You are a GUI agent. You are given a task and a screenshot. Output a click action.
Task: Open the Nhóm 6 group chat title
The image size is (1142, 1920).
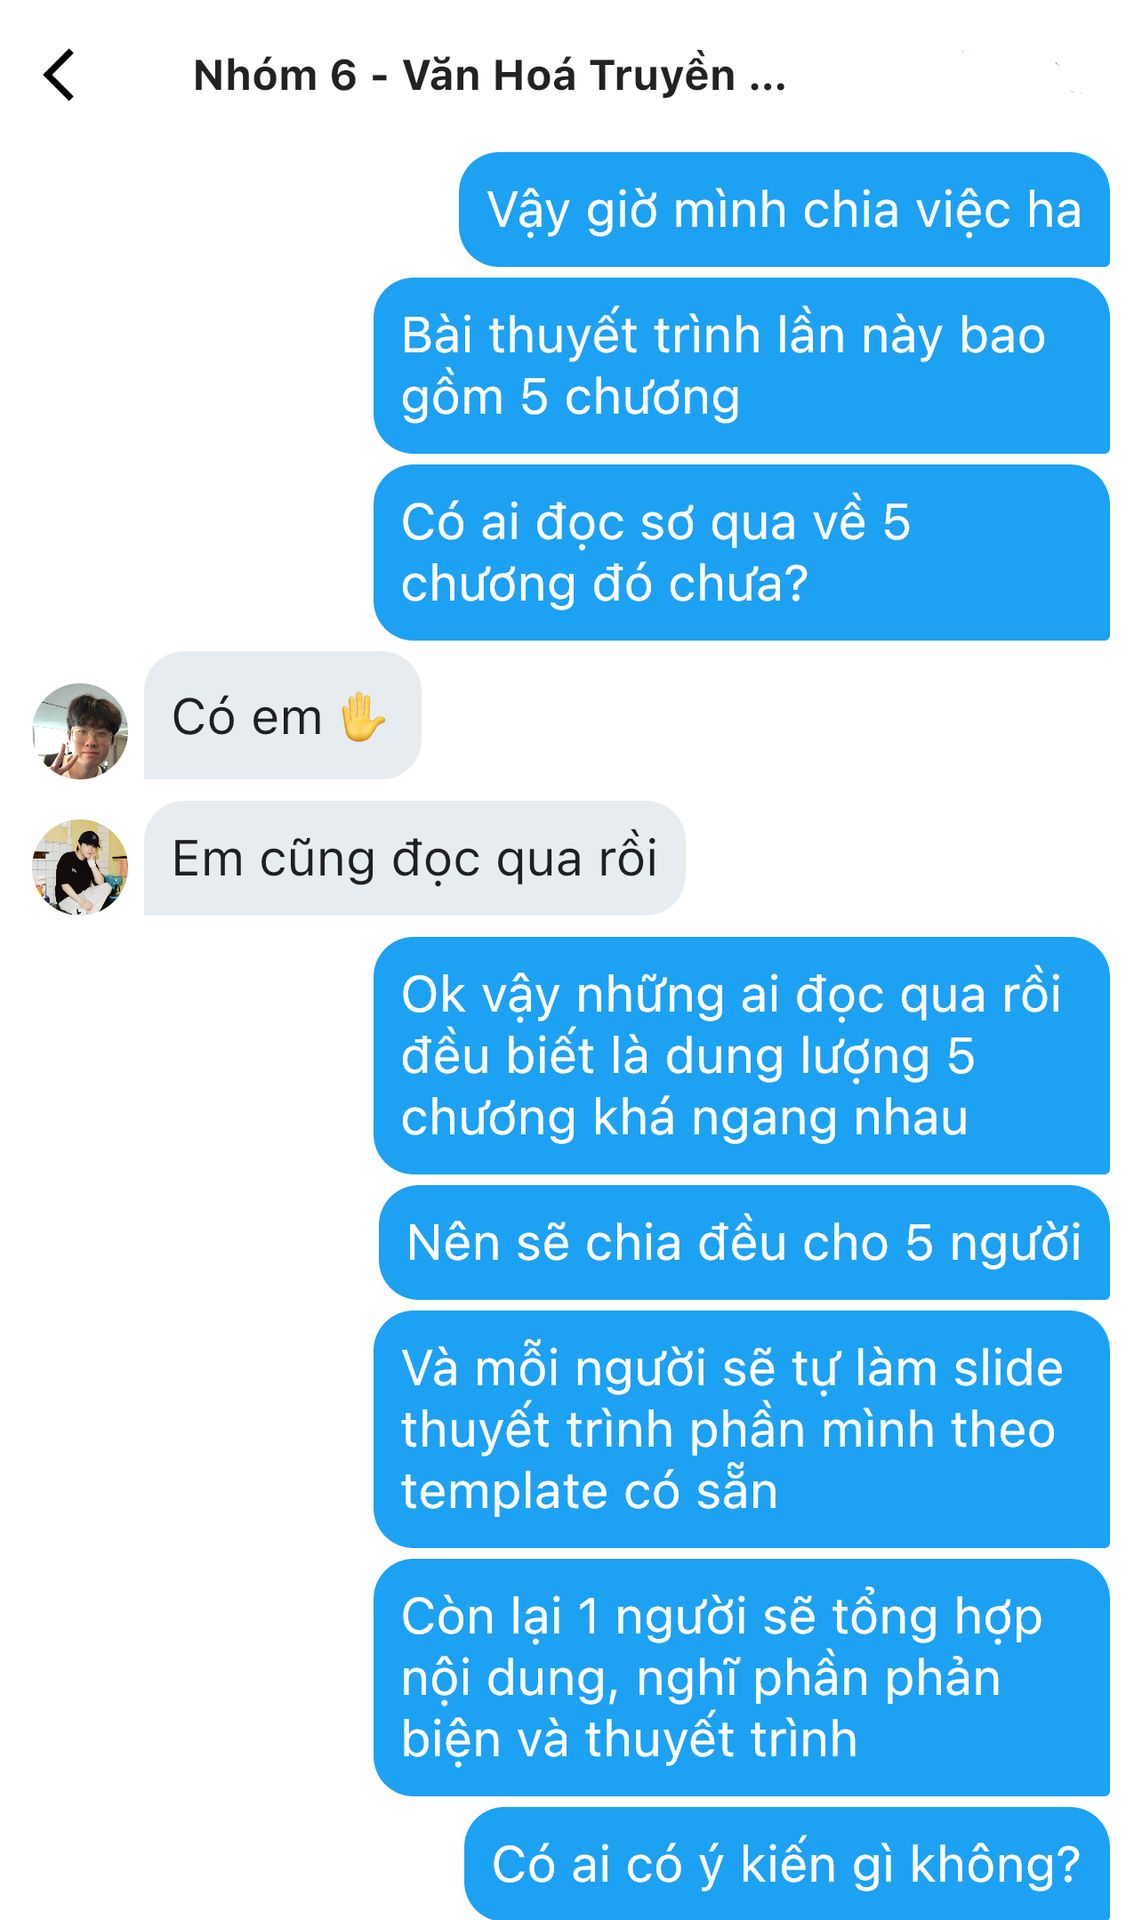coord(490,76)
